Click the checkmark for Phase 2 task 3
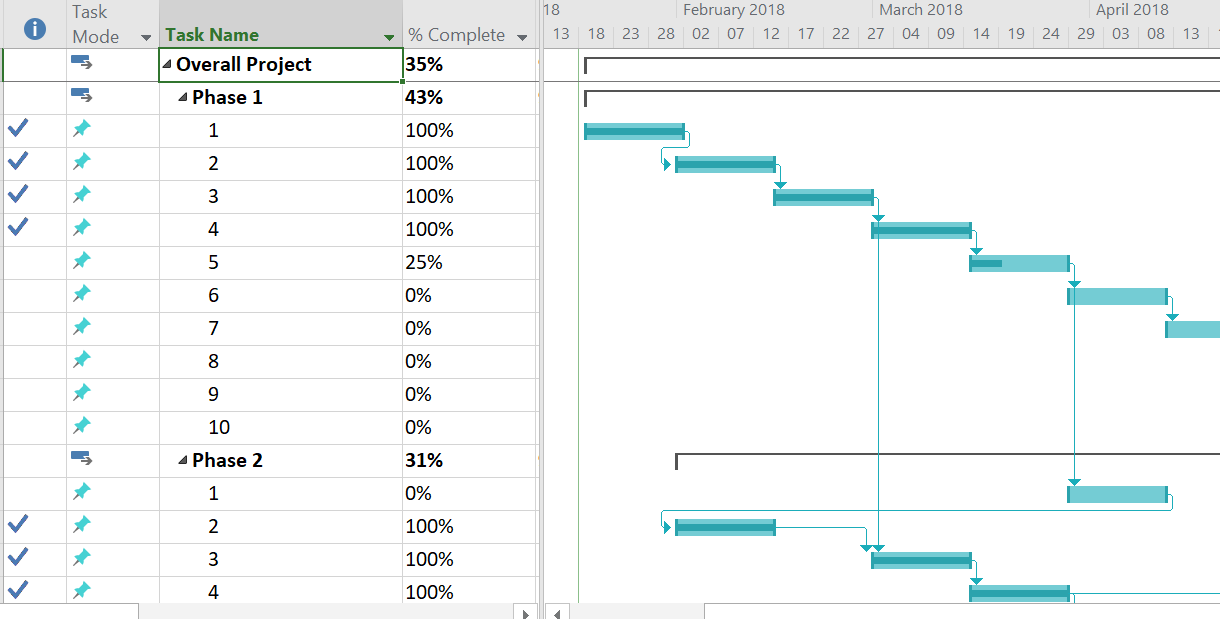Viewport: 1220px width, 619px height. click(x=18, y=558)
